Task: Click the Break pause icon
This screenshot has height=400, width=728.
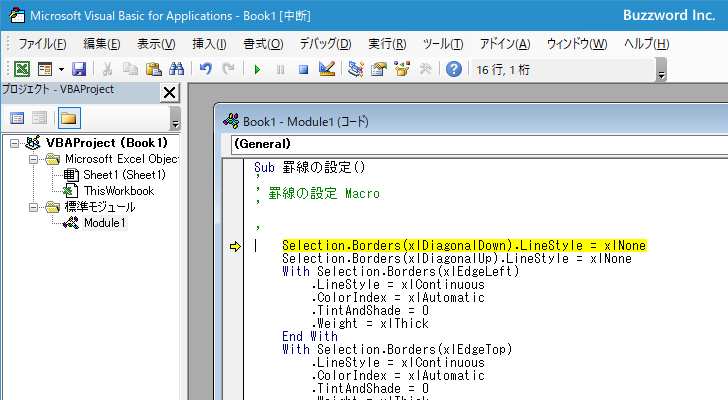Action: point(280,70)
